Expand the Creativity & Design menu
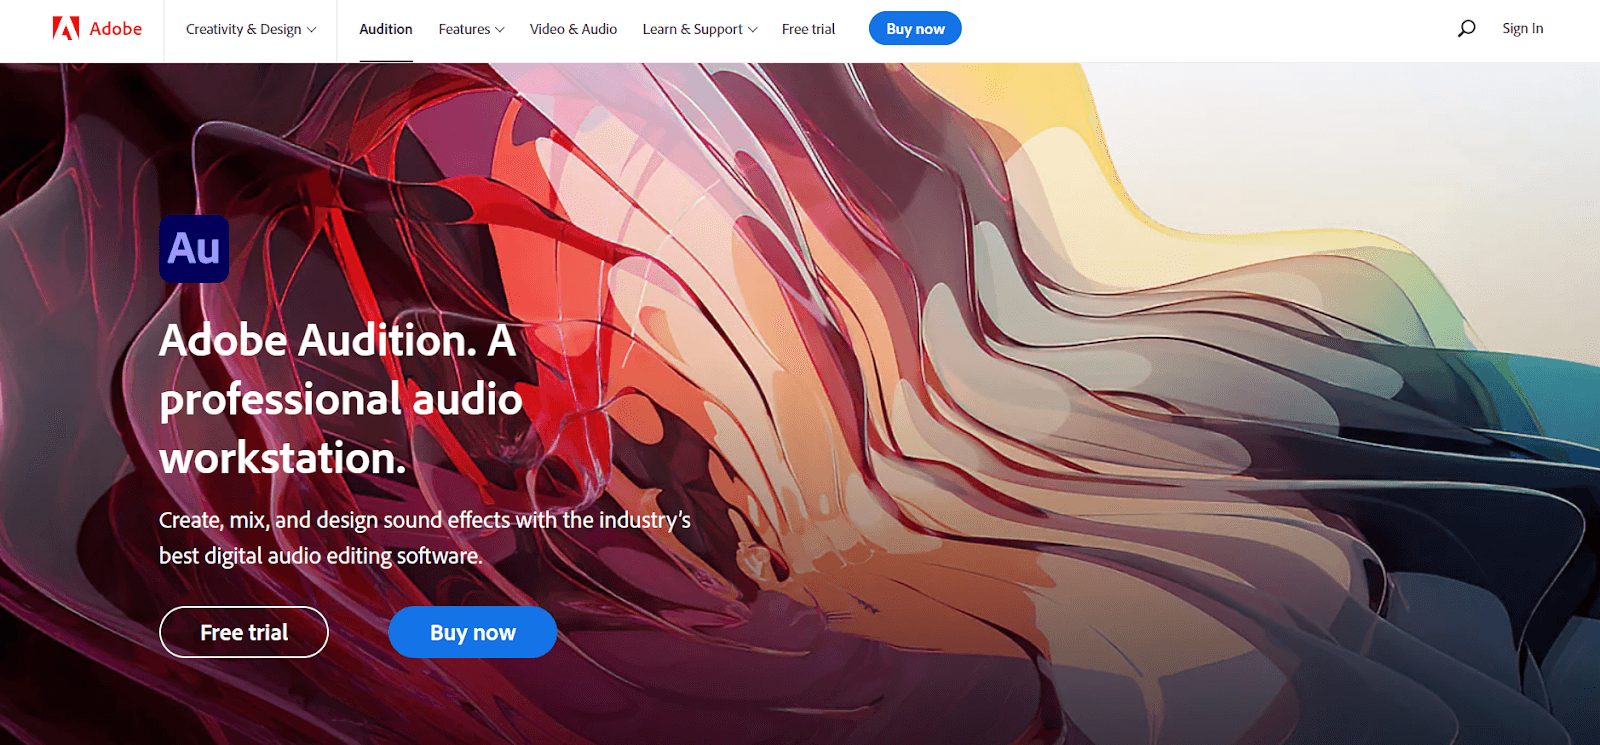This screenshot has height=745, width=1600. click(x=251, y=29)
